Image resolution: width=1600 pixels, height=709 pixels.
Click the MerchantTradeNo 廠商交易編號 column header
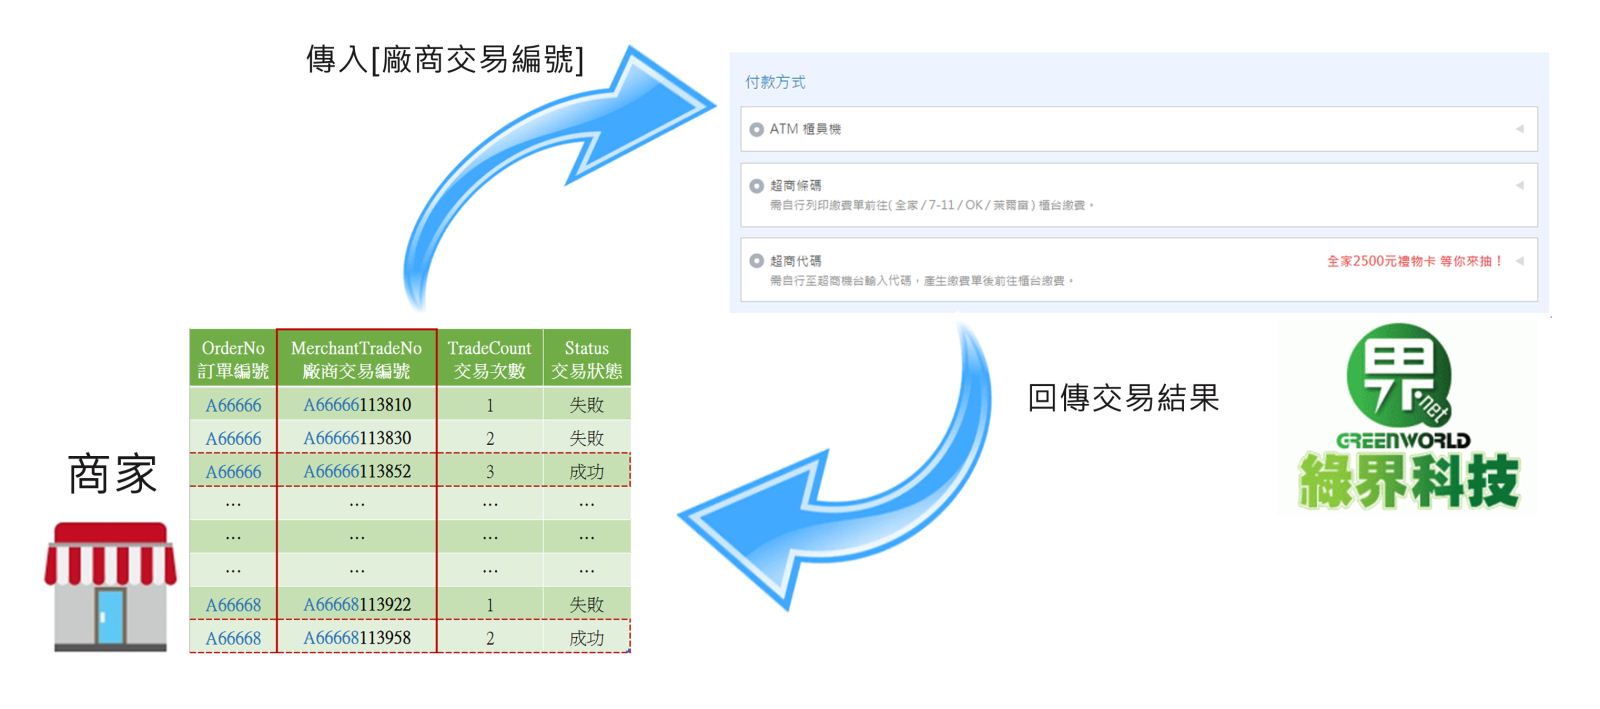click(357, 359)
